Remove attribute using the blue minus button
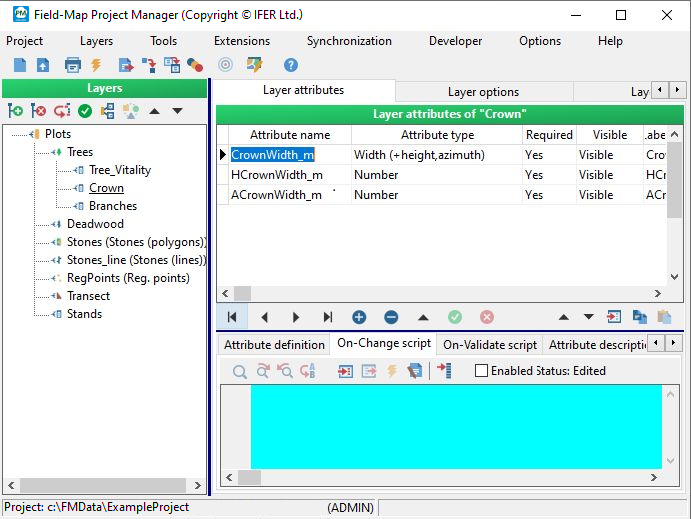Screen dimensions: 691x519 [391, 317]
